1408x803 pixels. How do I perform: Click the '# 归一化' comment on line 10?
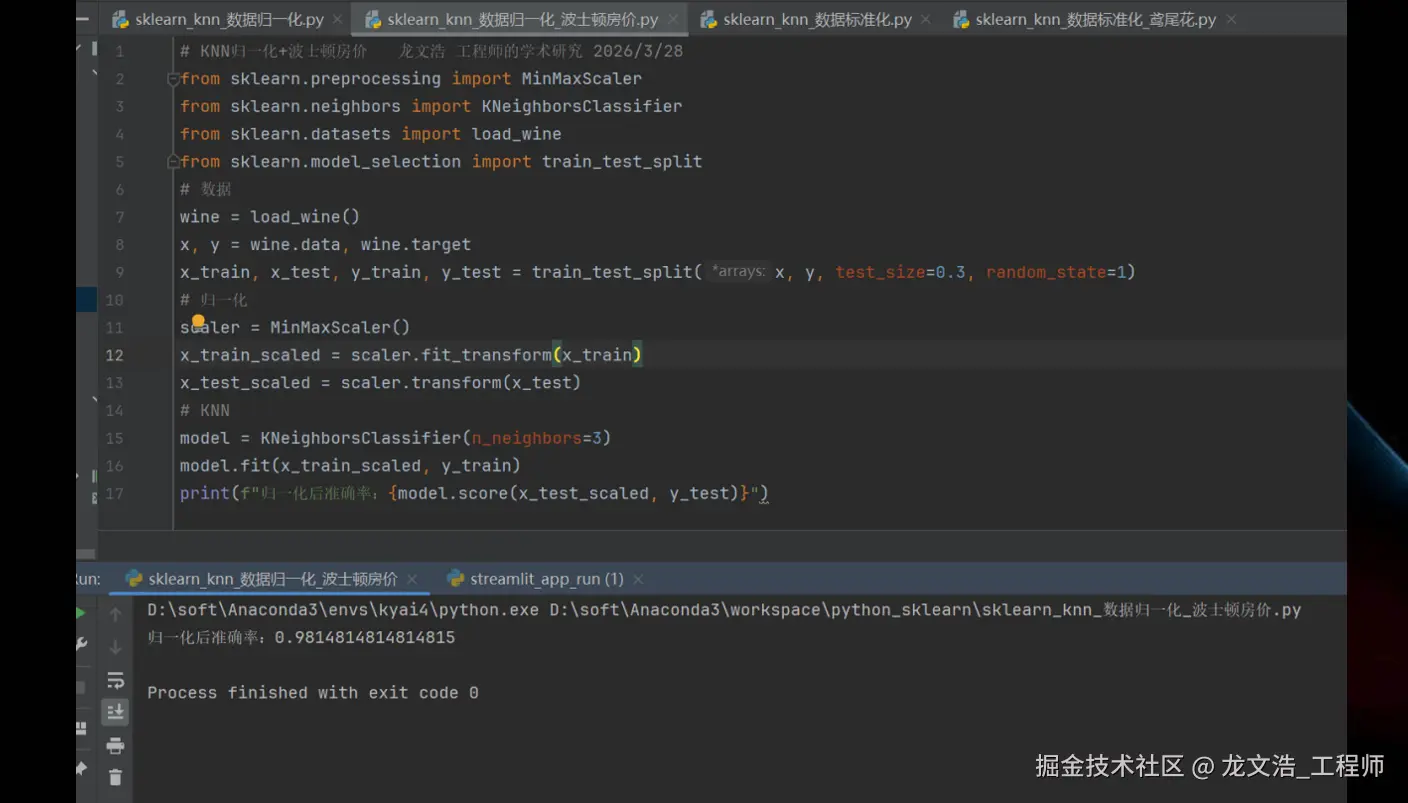213,300
